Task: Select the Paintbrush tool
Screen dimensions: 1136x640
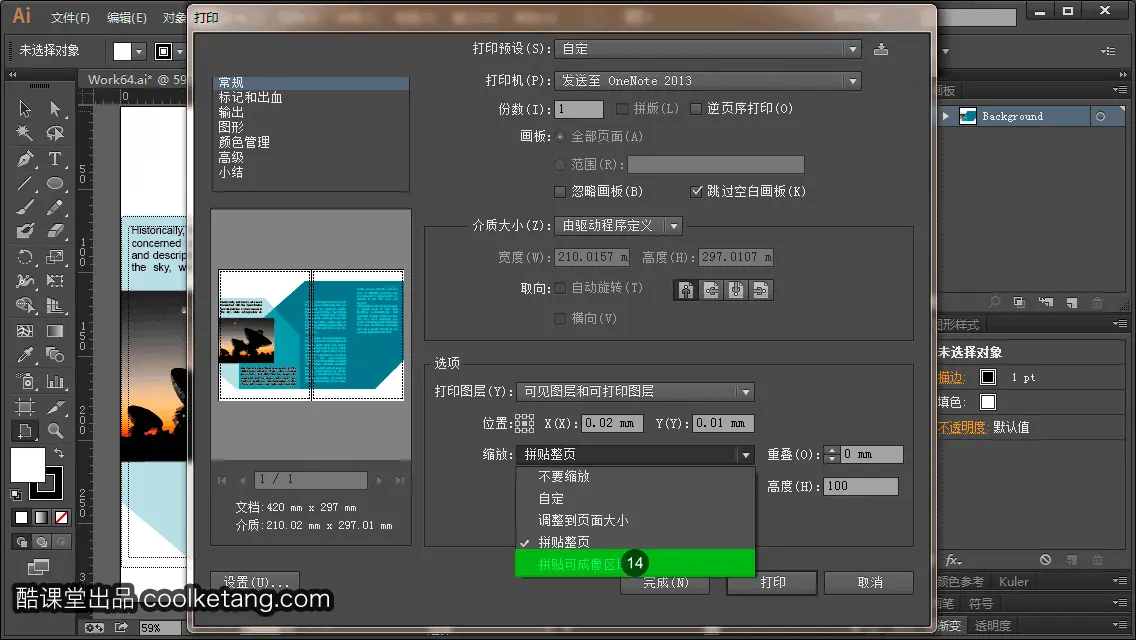Action: 25,207
